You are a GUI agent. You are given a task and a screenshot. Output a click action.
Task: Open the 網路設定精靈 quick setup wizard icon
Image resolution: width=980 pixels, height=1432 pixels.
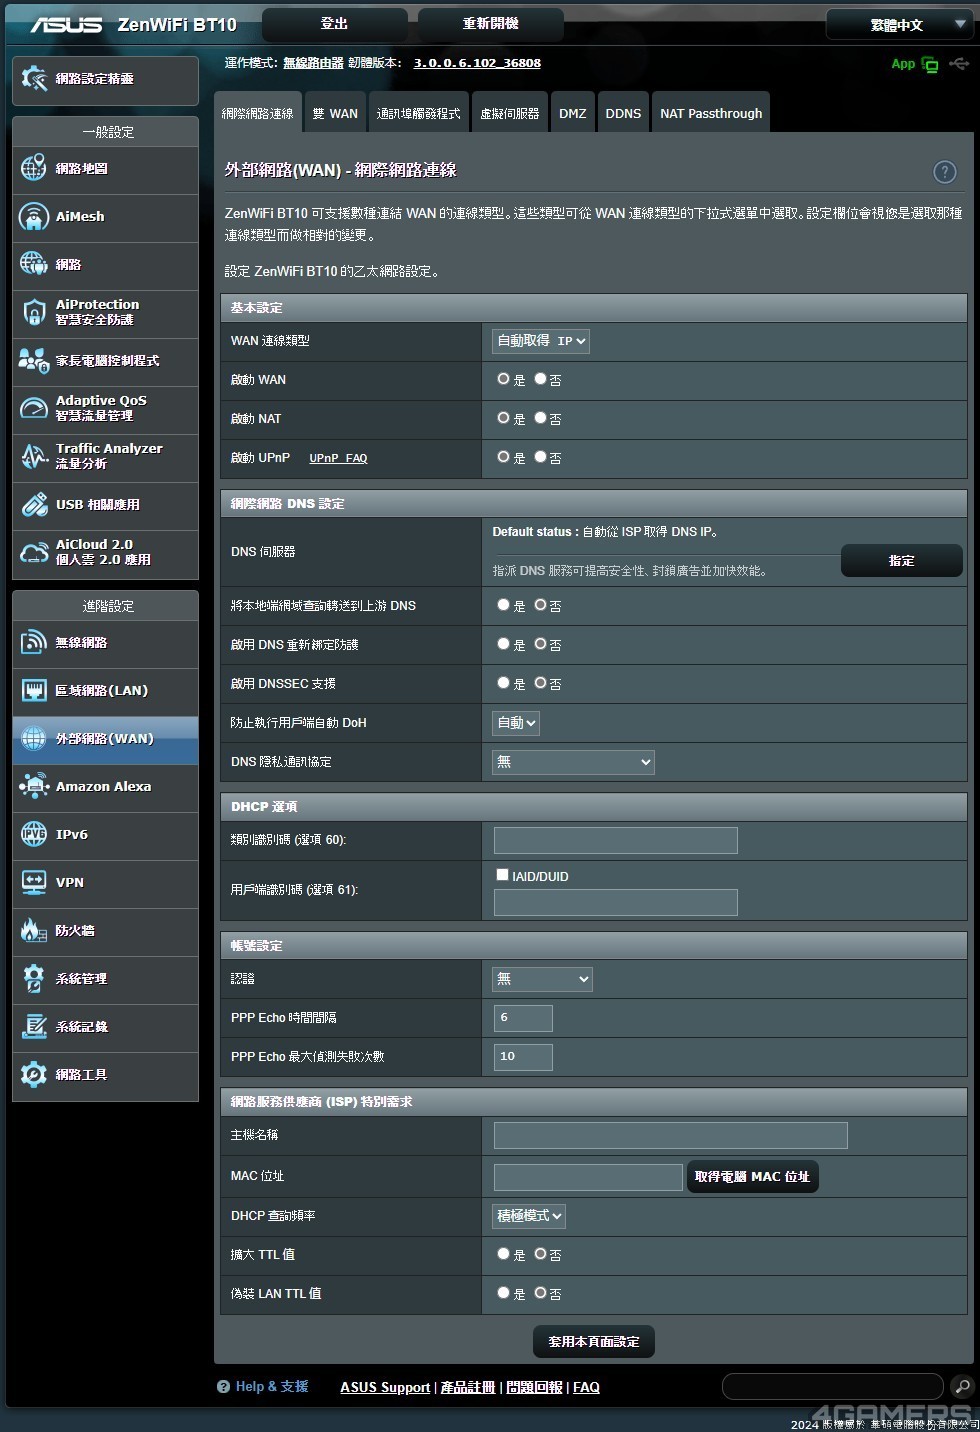[34, 79]
